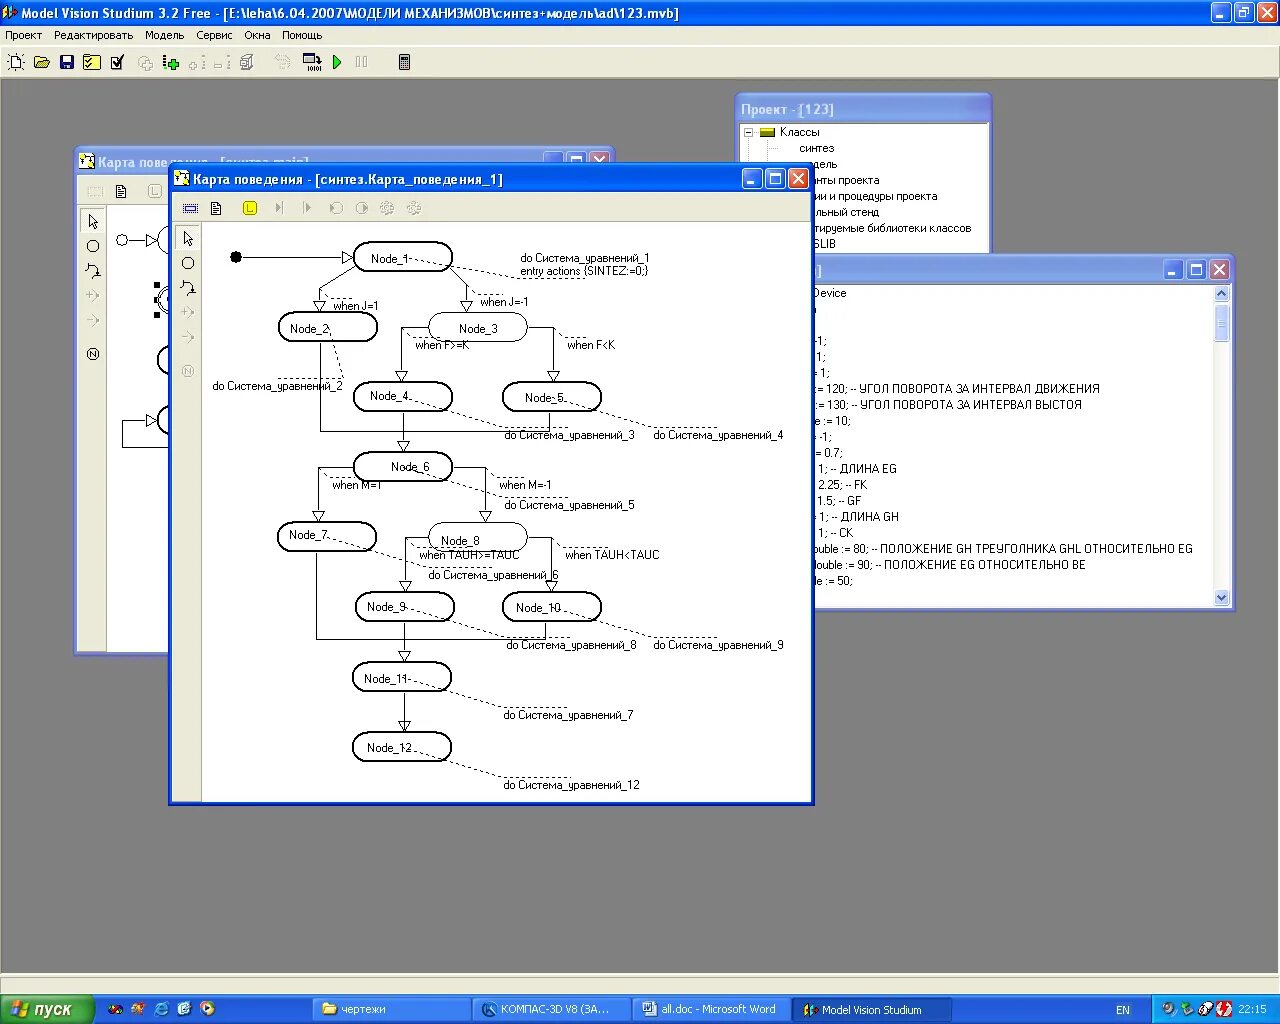
Task: Select Node_4 in behavior map
Action: [402, 396]
